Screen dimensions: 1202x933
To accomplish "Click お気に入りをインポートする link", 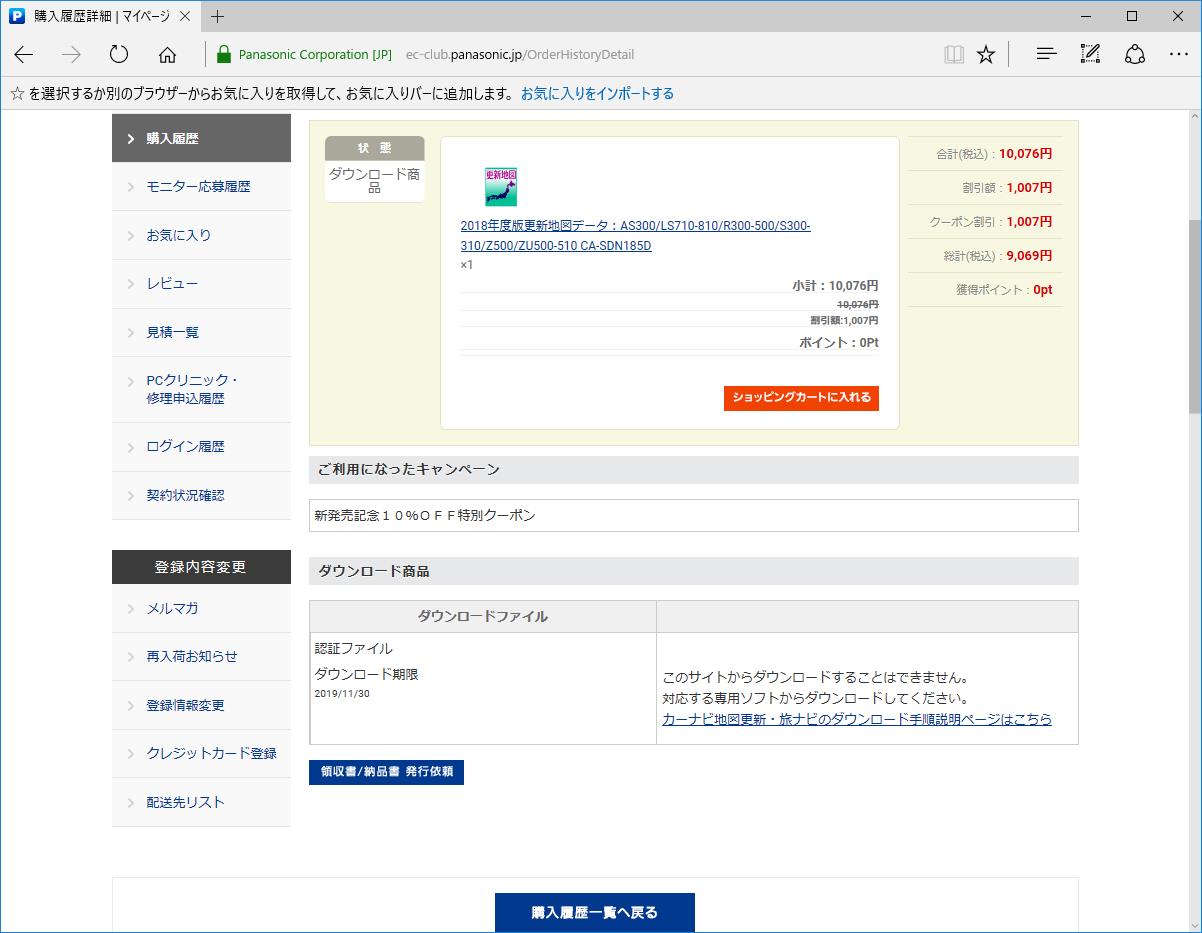I will tap(597, 93).
